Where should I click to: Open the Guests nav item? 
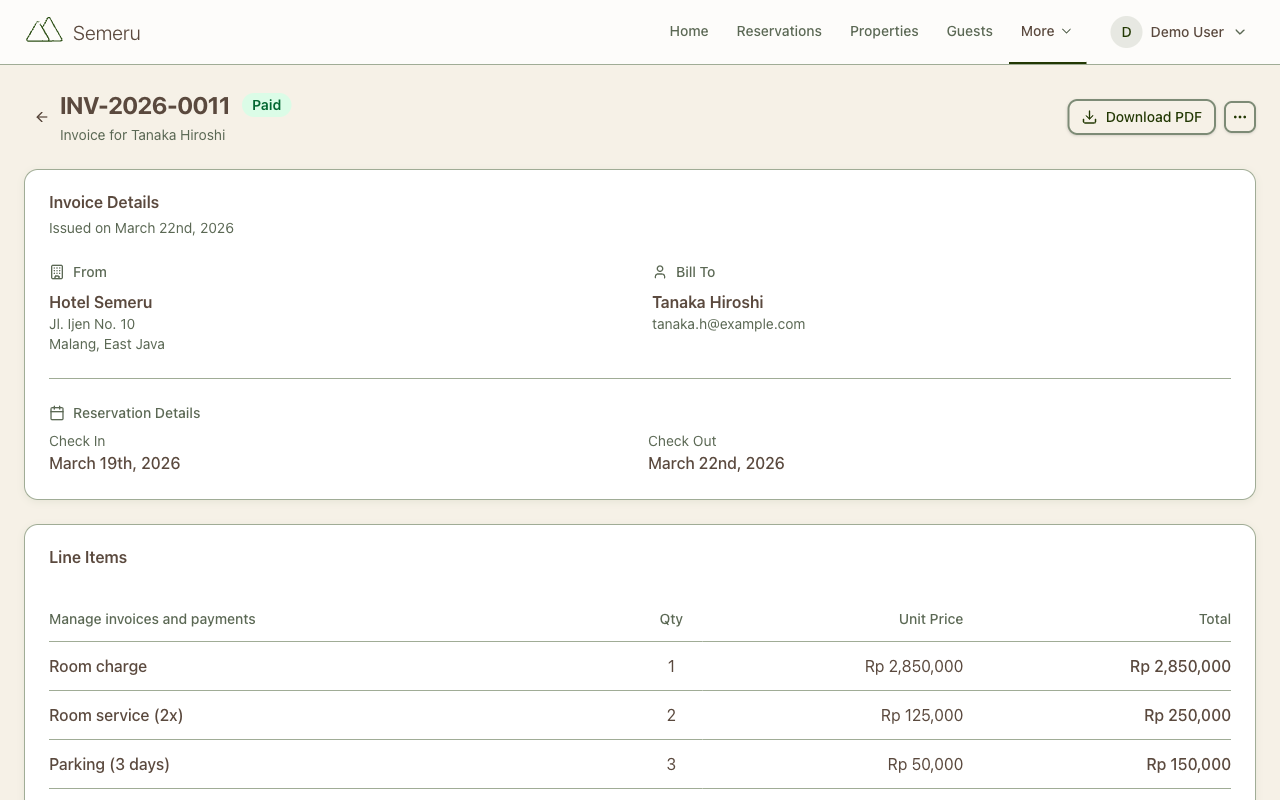(x=970, y=32)
